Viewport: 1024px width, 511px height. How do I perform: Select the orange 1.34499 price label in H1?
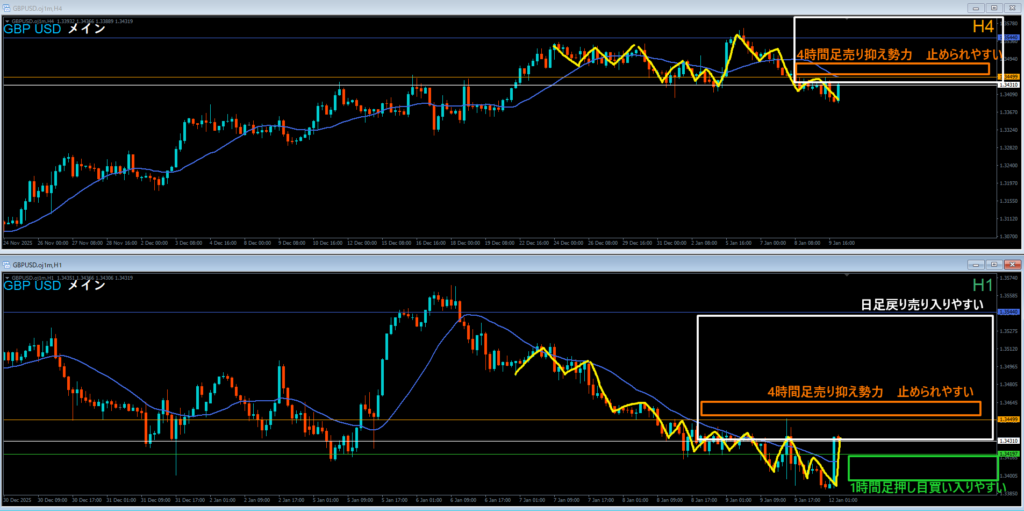[x=1009, y=419]
